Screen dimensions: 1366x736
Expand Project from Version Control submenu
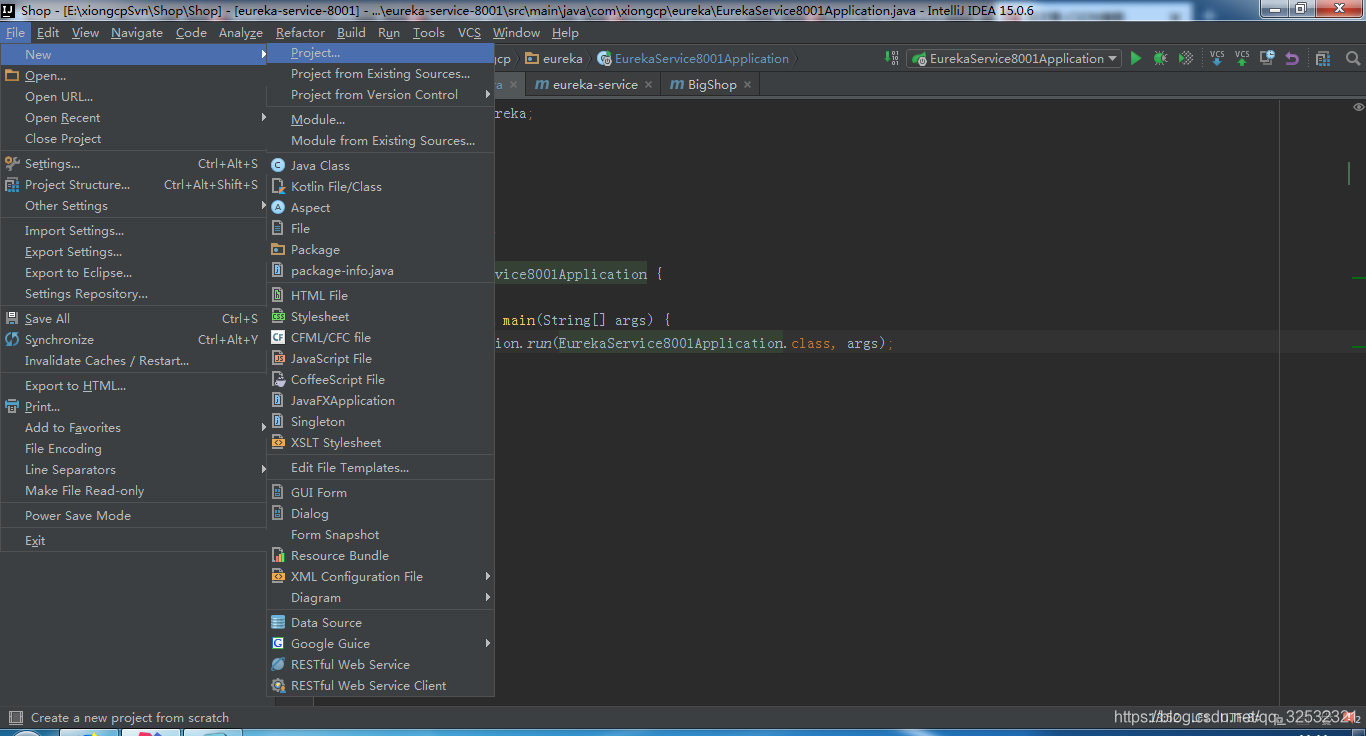(x=381, y=94)
